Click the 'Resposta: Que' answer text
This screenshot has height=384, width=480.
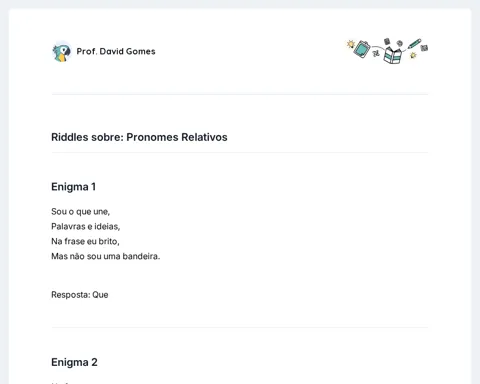(x=80, y=295)
